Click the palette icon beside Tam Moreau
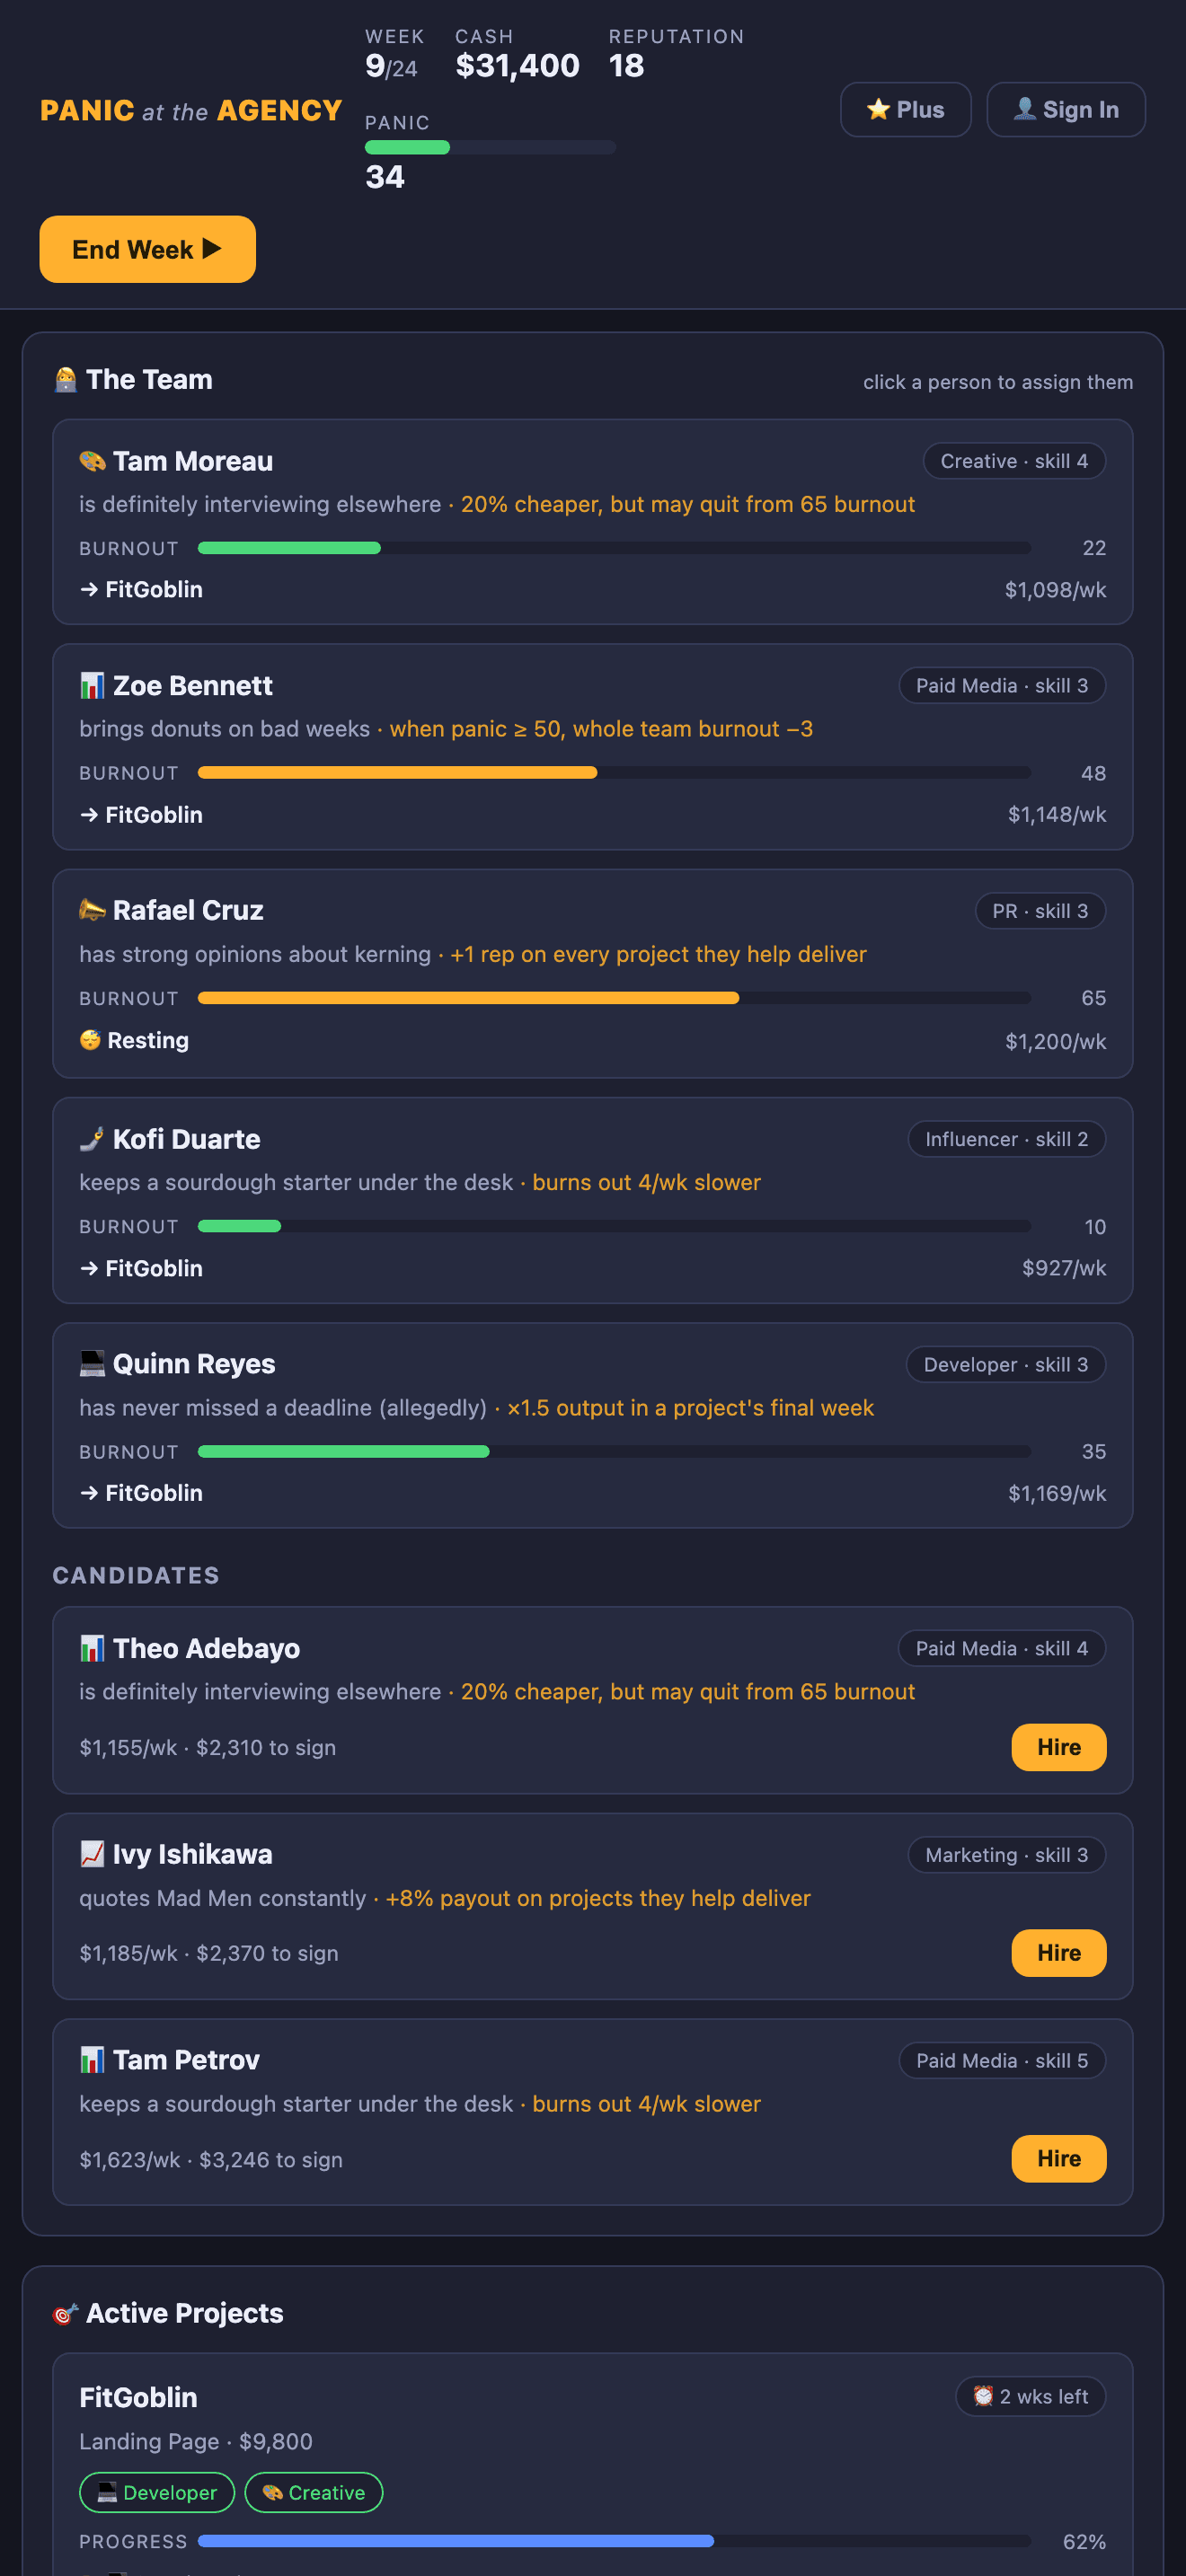This screenshot has width=1186, height=2576. tap(92, 461)
